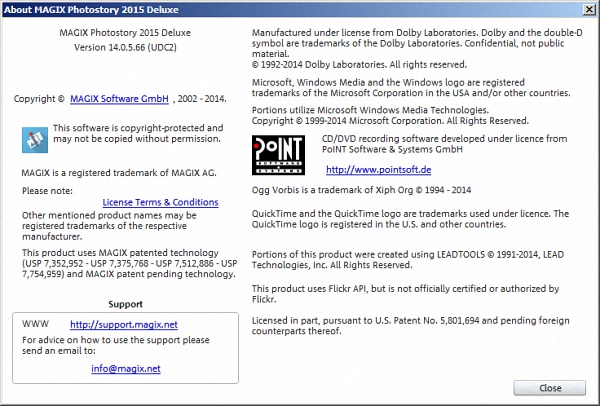Click the 'MAGIX is a registered trademark' line
Screen dimensions: 600x406
click(119, 173)
